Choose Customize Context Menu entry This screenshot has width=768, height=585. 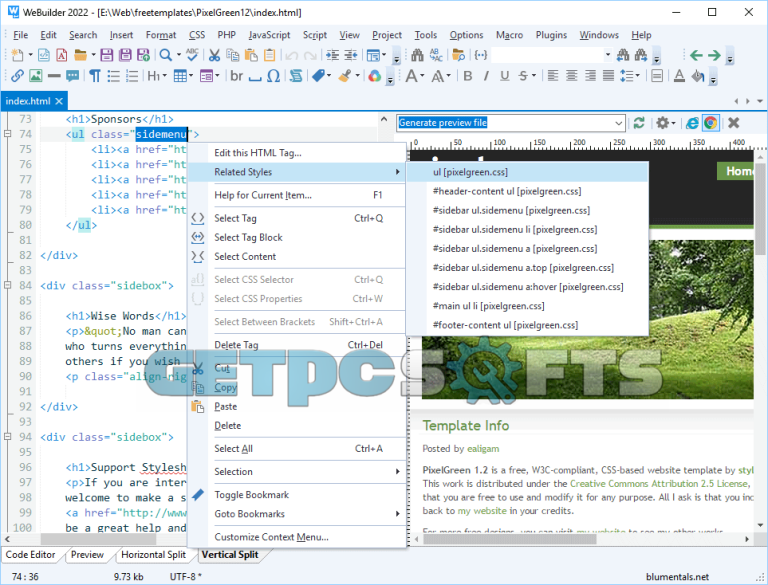(x=297, y=537)
